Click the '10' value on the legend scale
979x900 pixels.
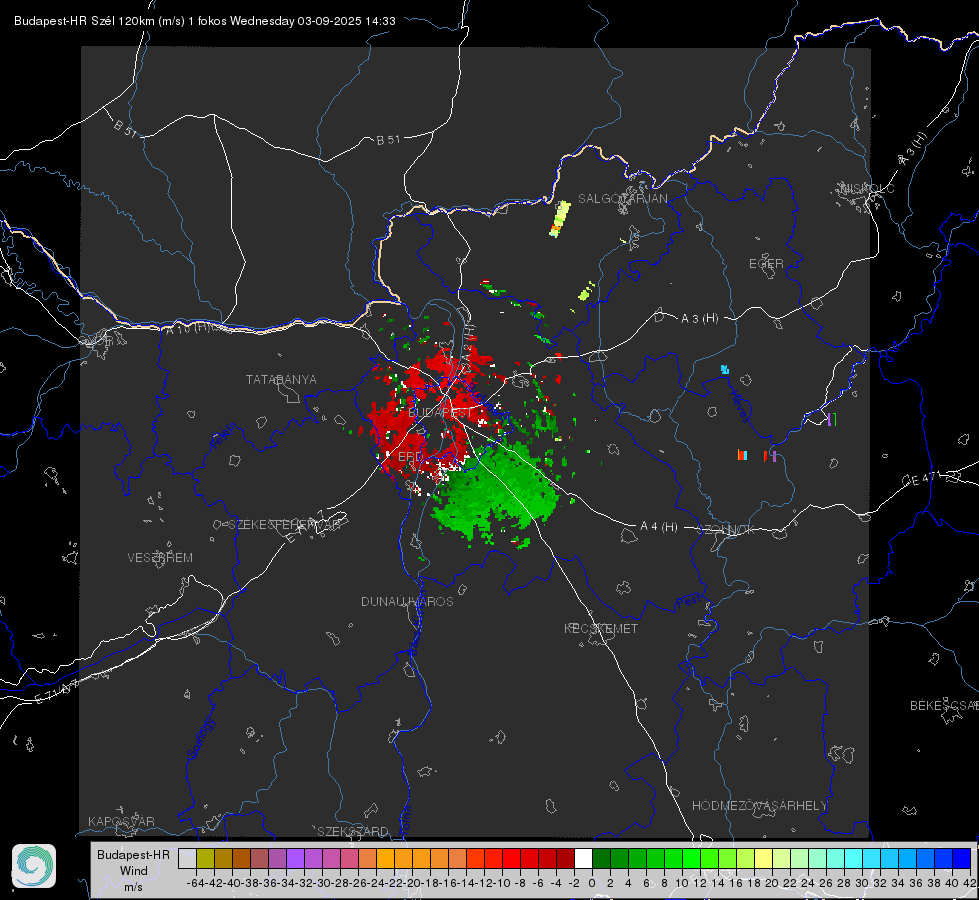tap(682, 883)
